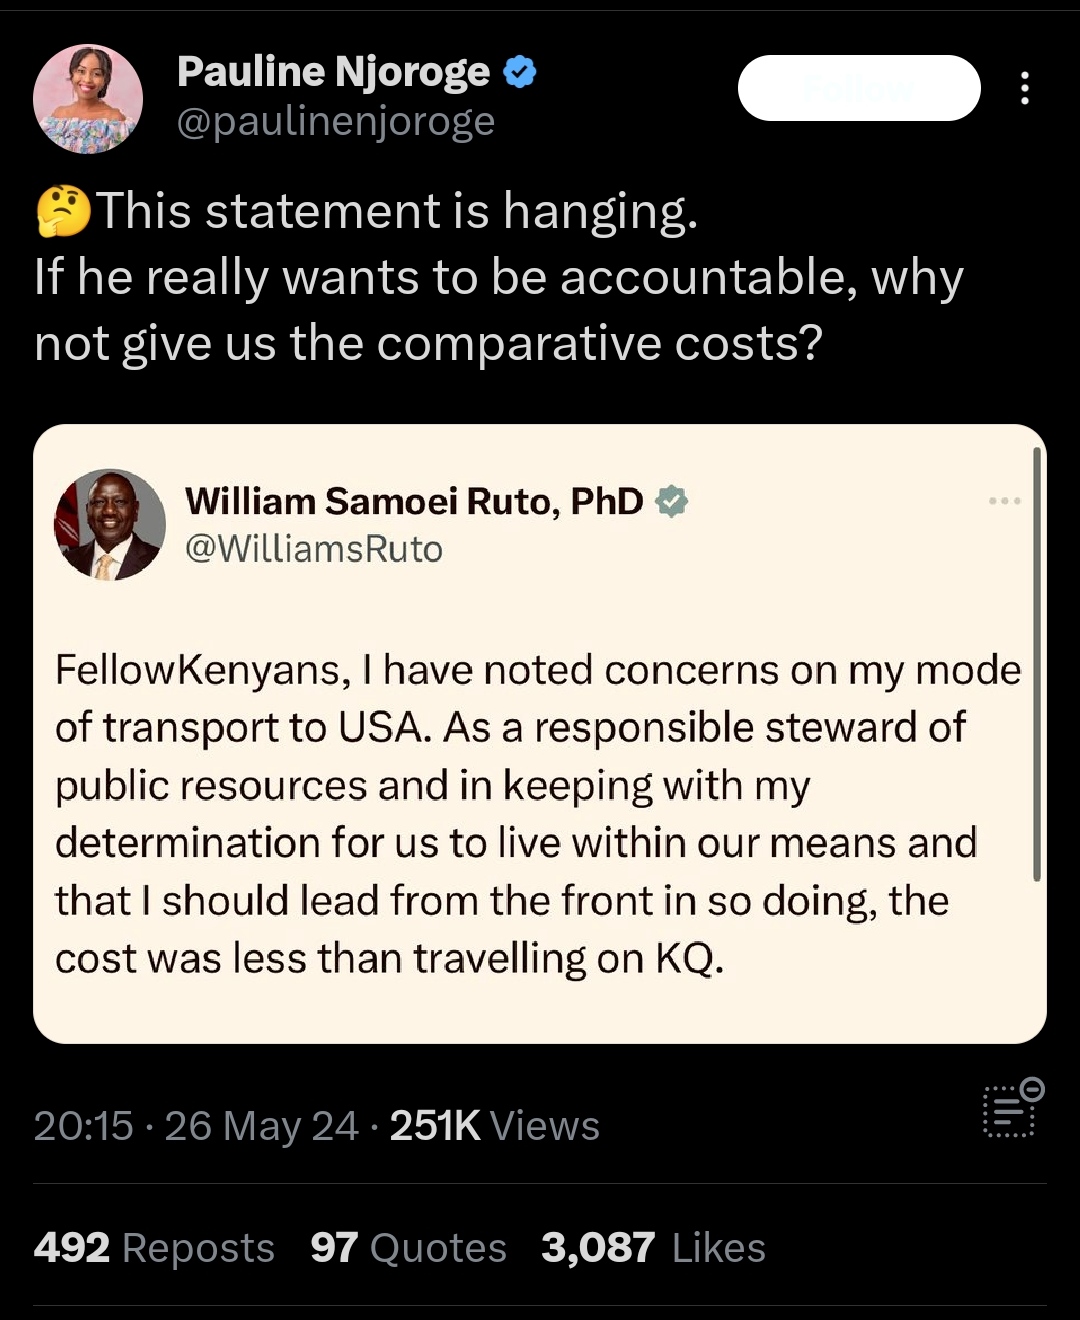The height and width of the screenshot is (1320, 1080).
Task: Click the list icon right of Views
Action: coord(1012,1108)
